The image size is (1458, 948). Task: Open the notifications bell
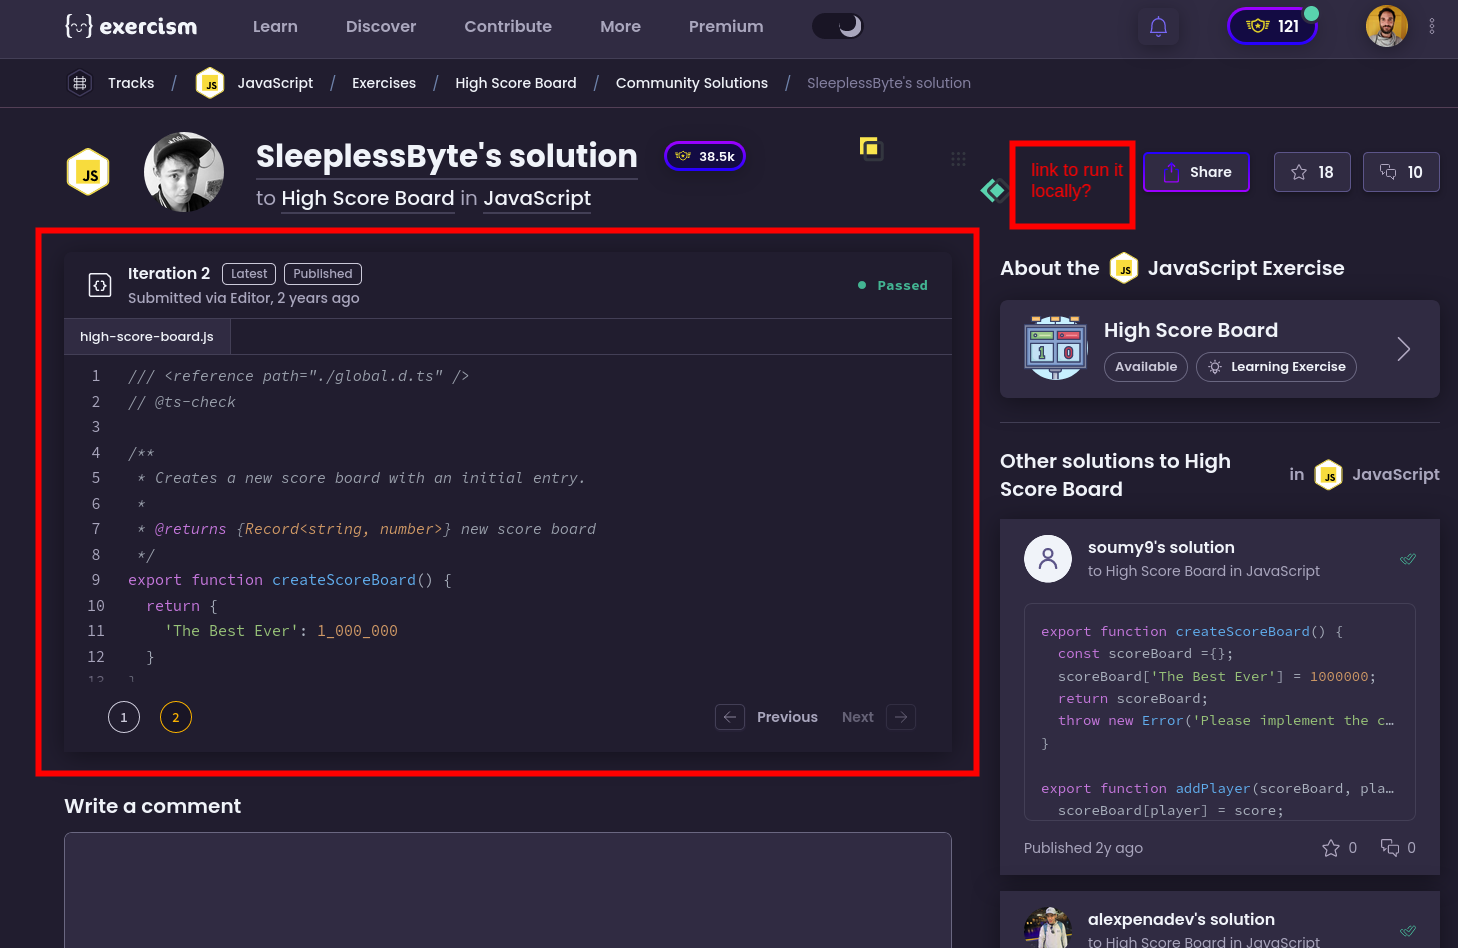point(1158,27)
